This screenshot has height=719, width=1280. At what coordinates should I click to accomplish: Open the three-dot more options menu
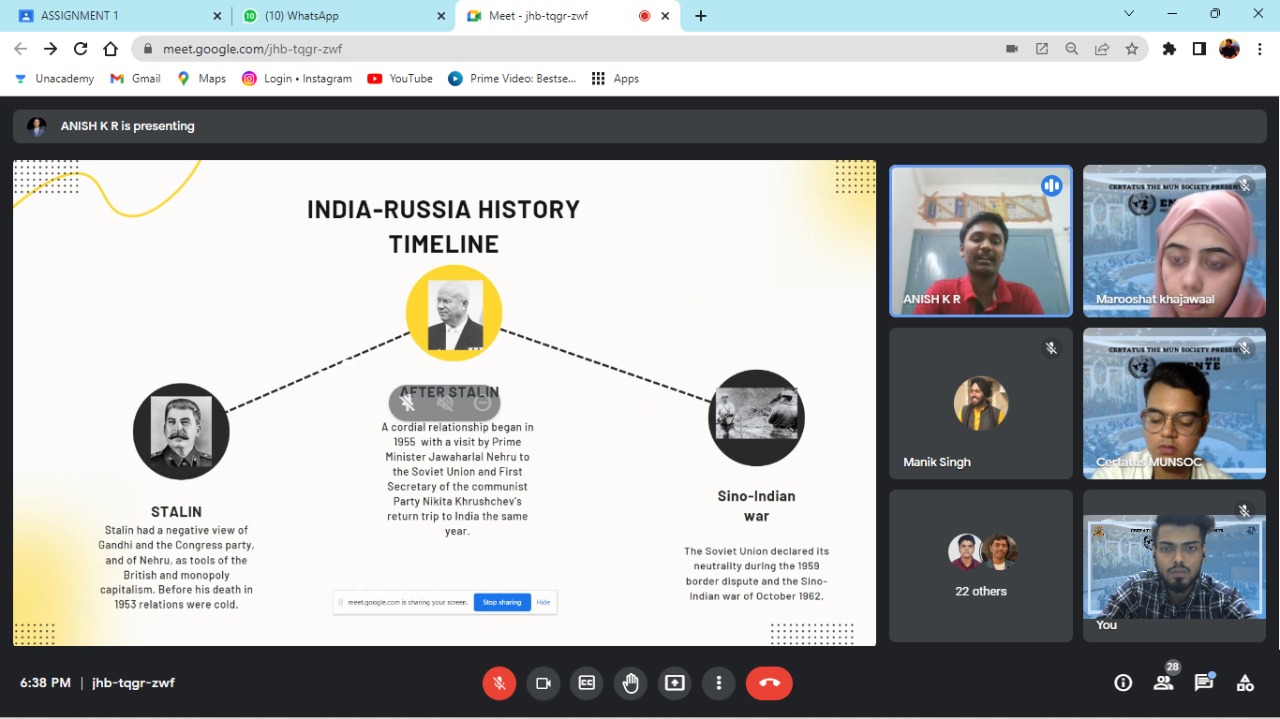(x=718, y=683)
